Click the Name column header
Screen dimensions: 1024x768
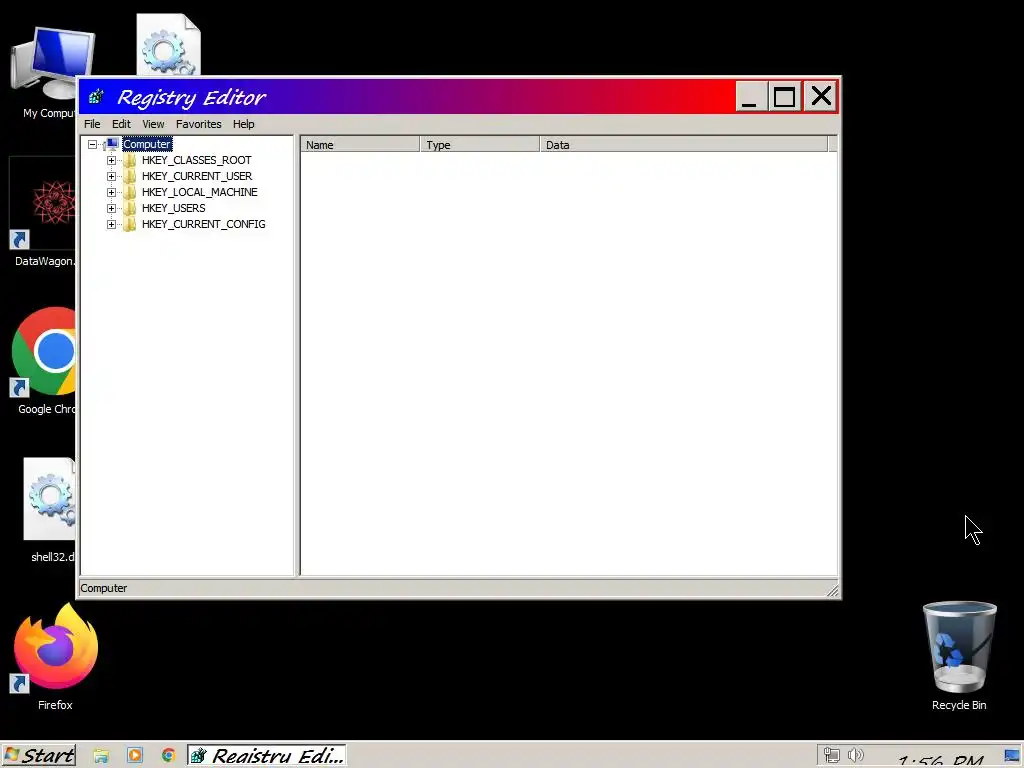click(x=360, y=145)
